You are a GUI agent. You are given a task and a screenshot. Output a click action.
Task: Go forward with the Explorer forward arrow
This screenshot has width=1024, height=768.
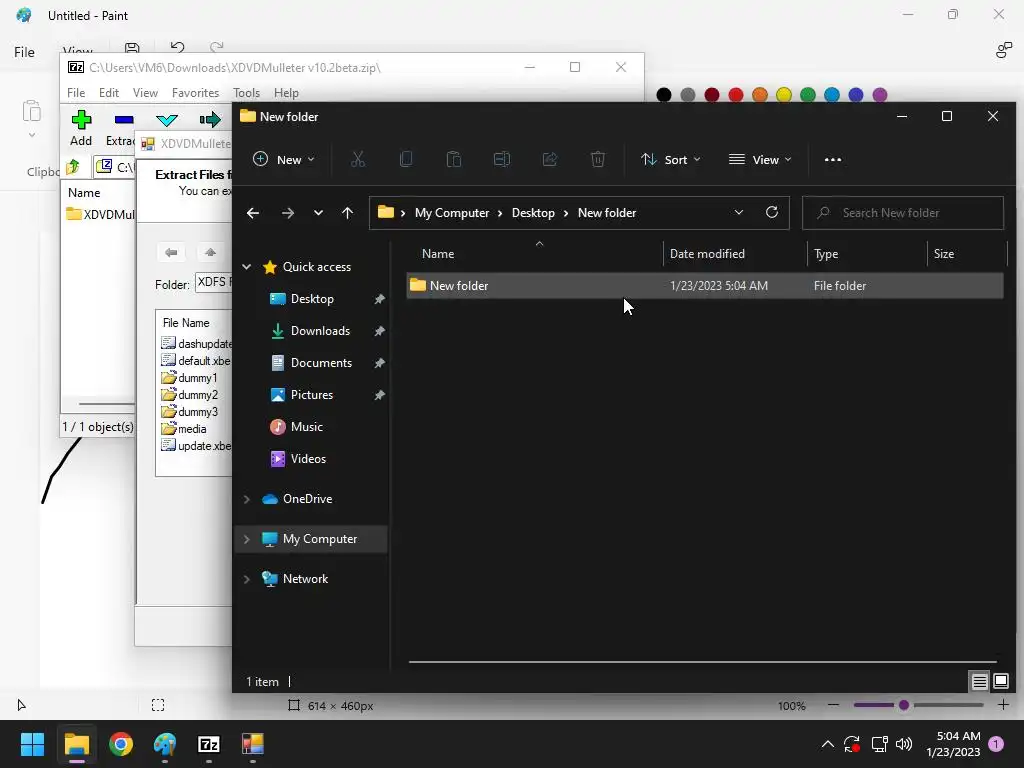287,213
